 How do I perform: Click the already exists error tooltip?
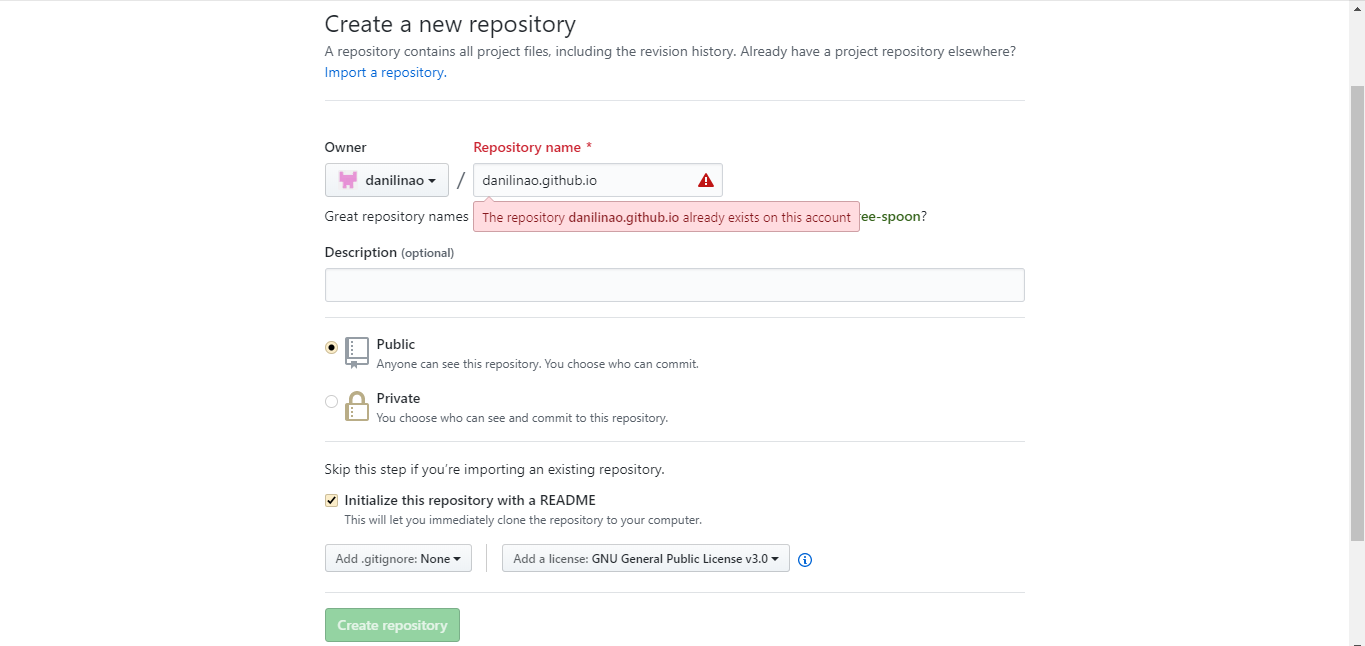pyautogui.click(x=666, y=217)
